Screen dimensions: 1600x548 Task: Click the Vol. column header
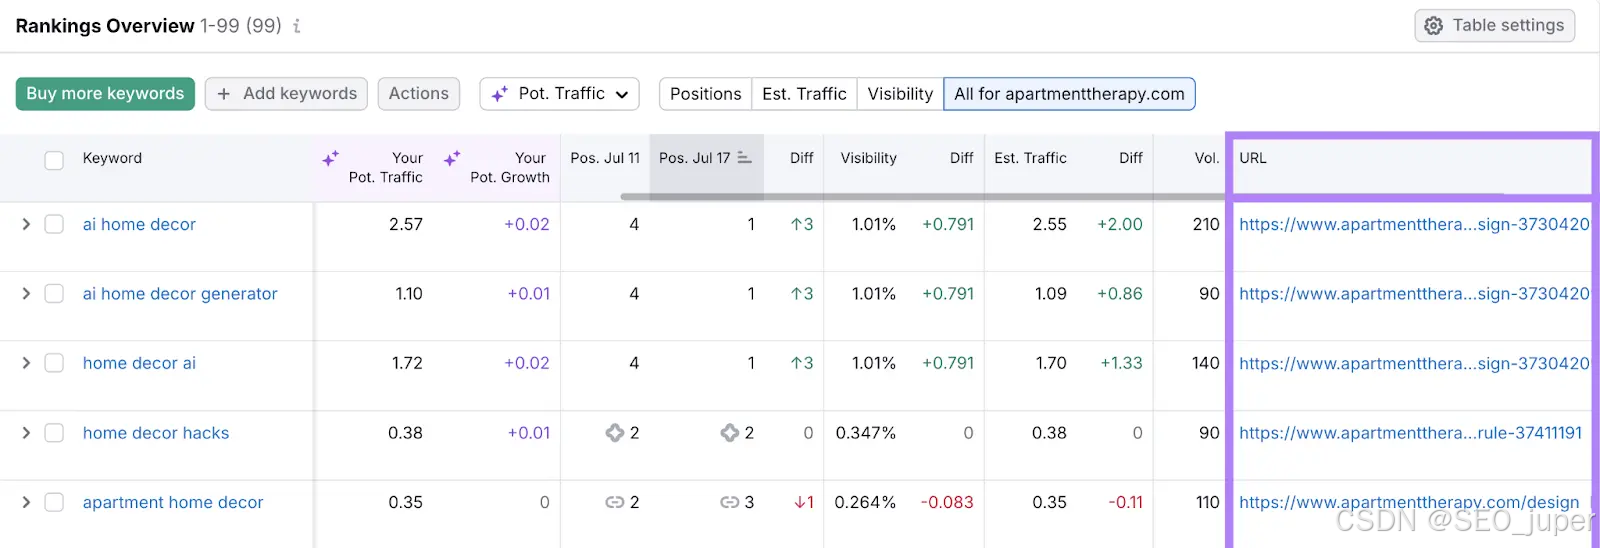(1207, 158)
